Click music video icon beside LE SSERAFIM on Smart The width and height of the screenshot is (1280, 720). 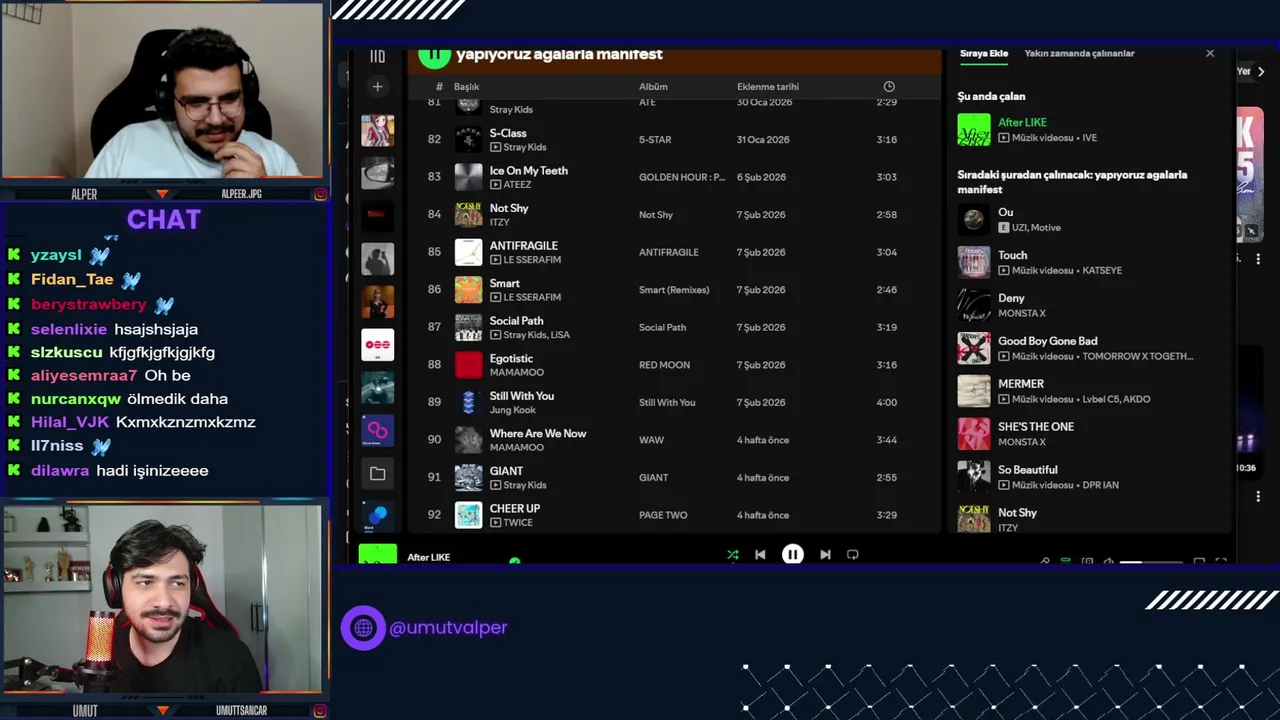(495, 297)
